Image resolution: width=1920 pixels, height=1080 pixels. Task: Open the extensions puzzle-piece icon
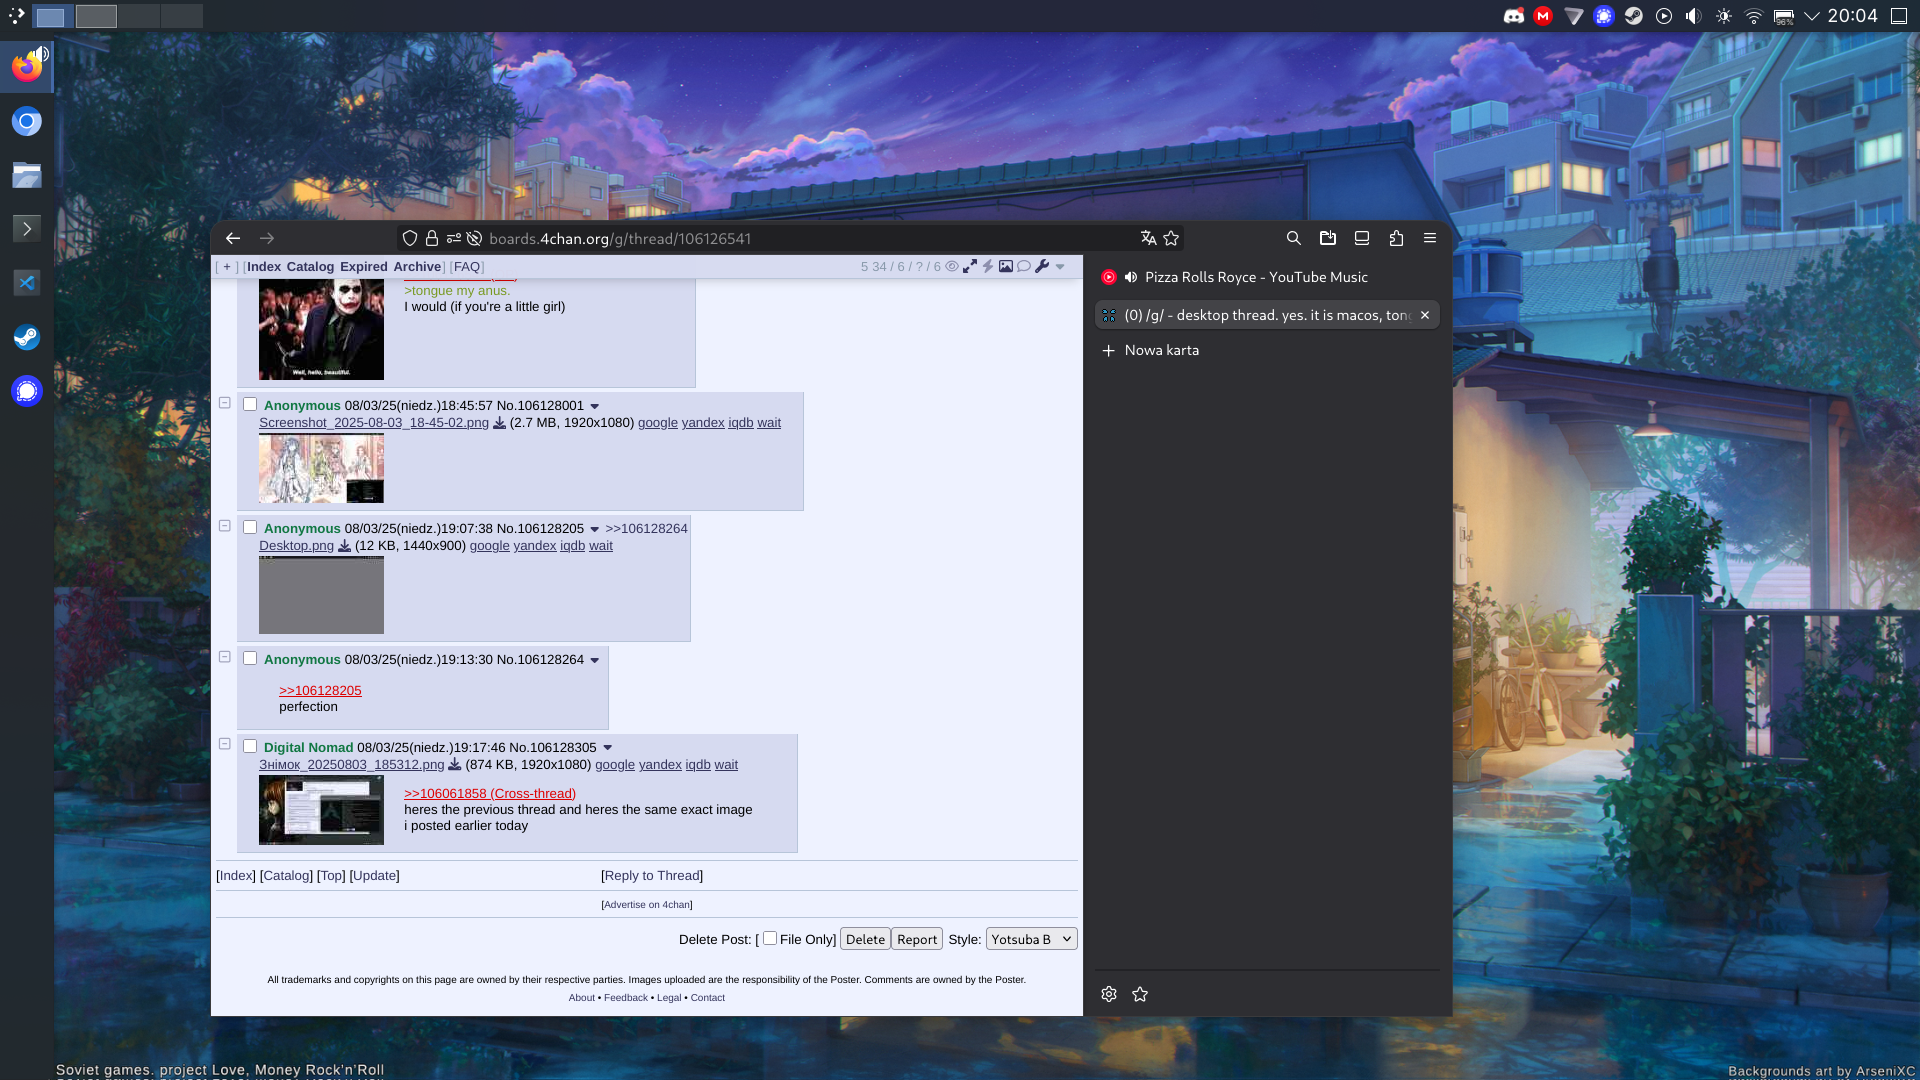click(x=1396, y=238)
